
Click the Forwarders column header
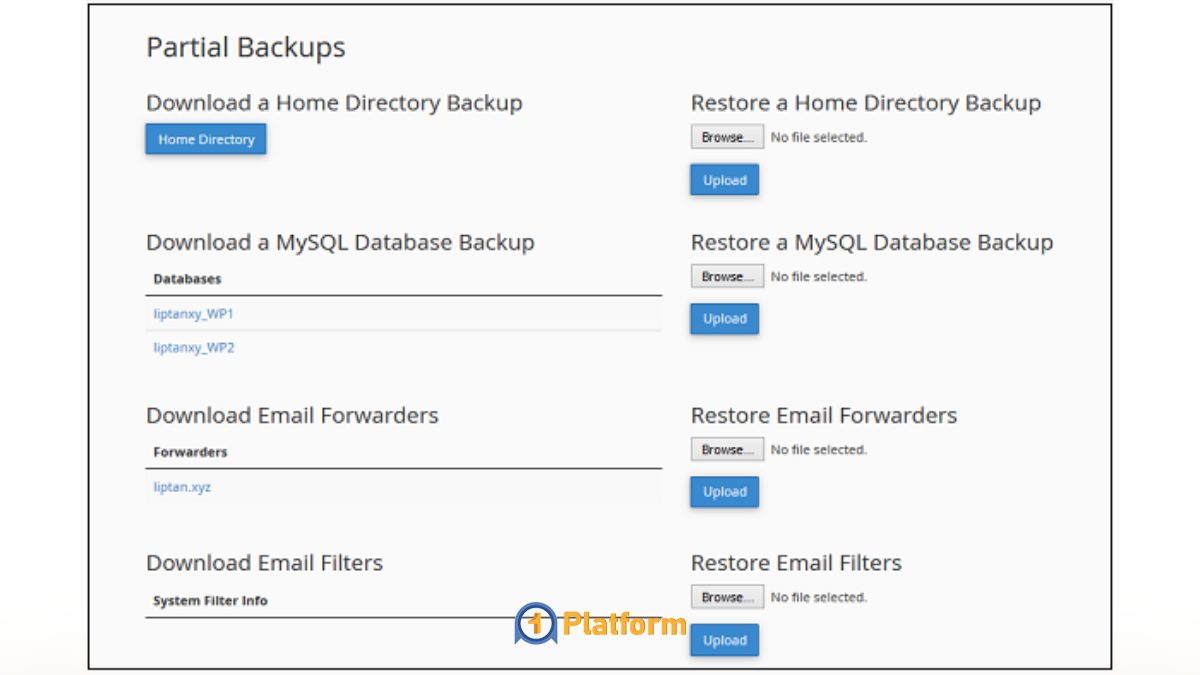click(190, 452)
